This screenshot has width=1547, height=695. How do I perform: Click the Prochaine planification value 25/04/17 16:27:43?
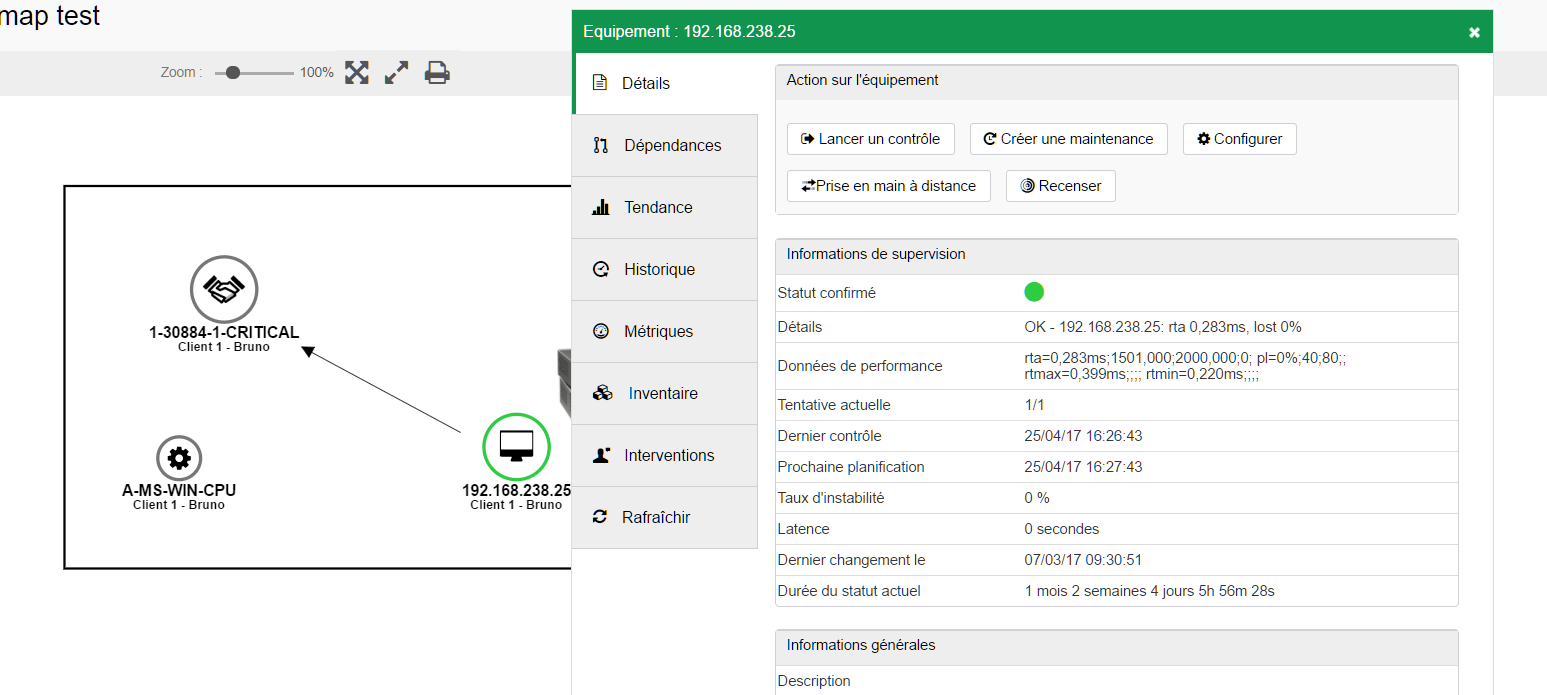click(1083, 467)
